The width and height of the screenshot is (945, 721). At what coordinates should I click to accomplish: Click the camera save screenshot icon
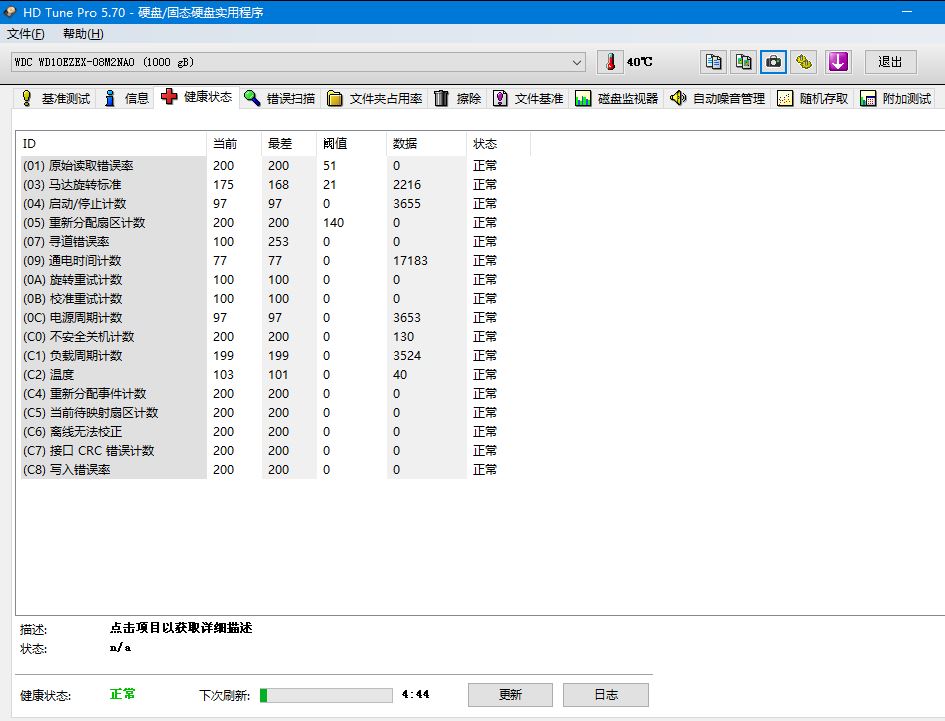click(773, 61)
